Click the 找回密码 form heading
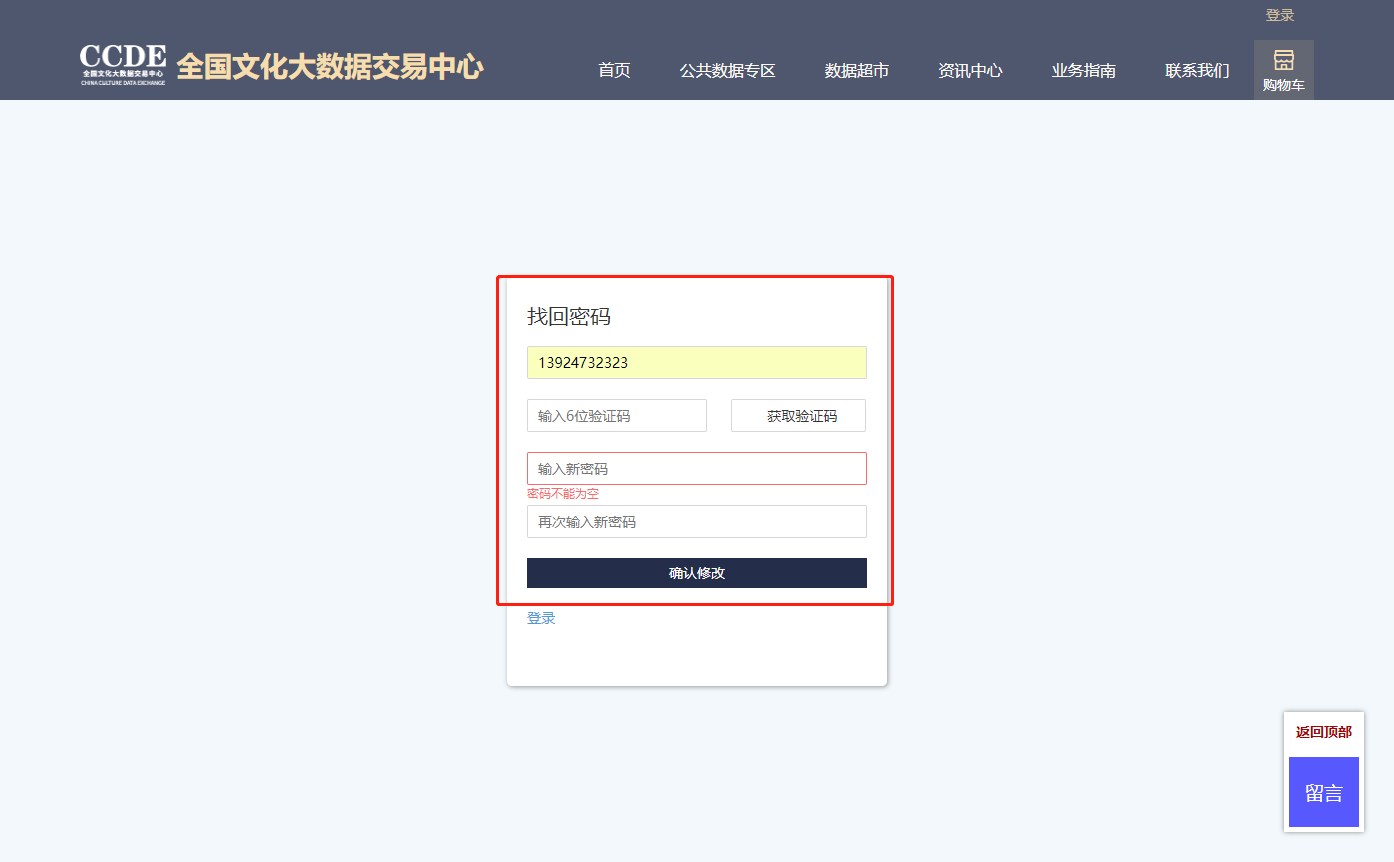1394x862 pixels. click(568, 317)
